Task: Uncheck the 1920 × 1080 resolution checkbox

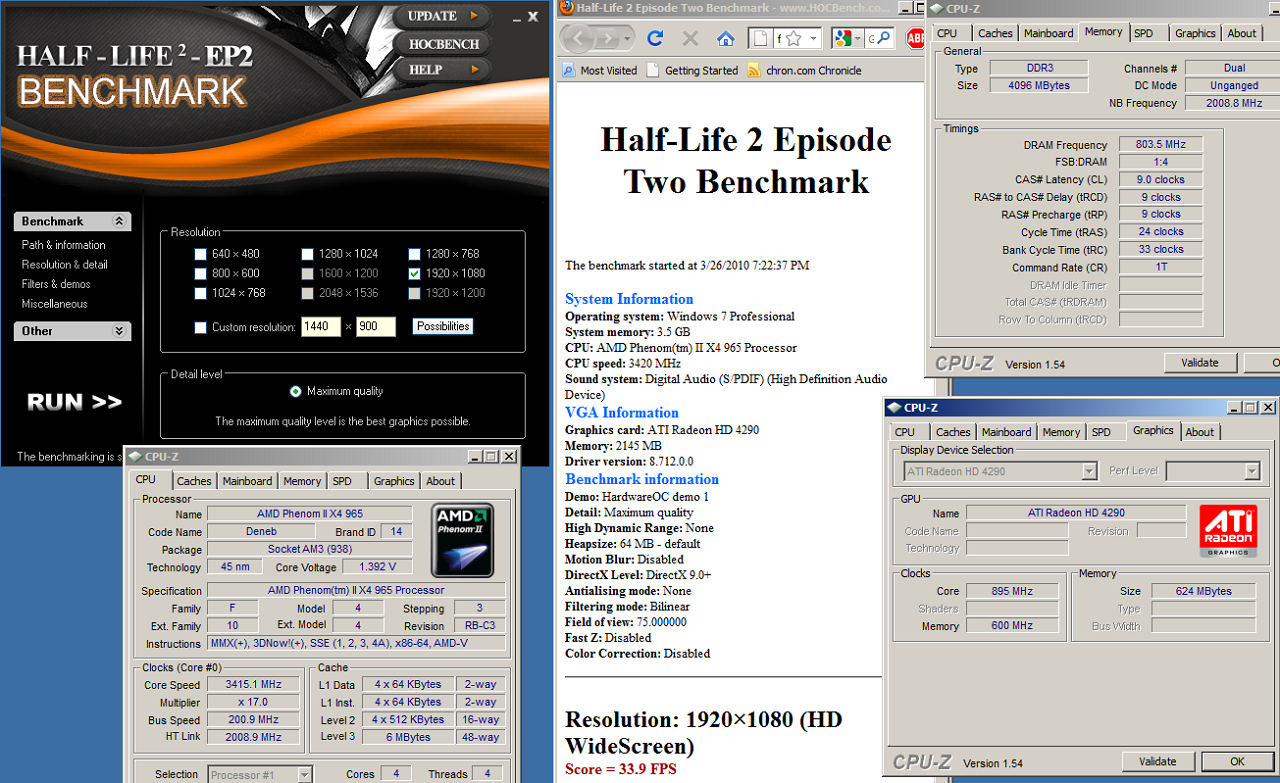Action: [414, 273]
